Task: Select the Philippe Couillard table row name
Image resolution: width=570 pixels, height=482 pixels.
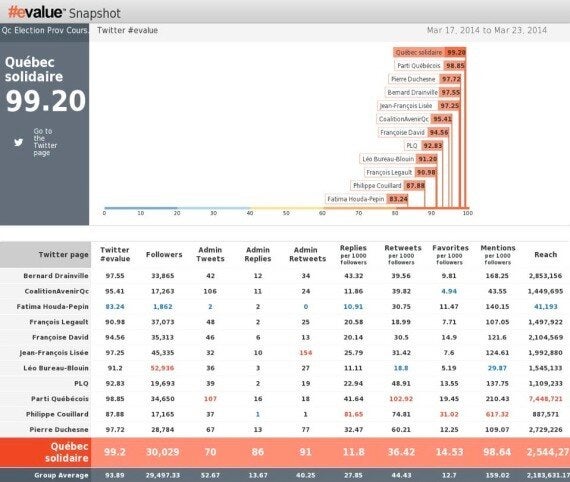Action: click(x=57, y=414)
